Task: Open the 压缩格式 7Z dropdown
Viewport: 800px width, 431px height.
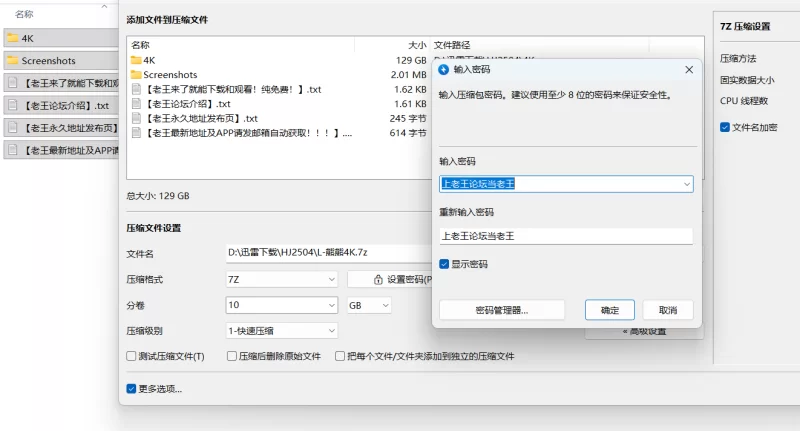Action: point(282,280)
